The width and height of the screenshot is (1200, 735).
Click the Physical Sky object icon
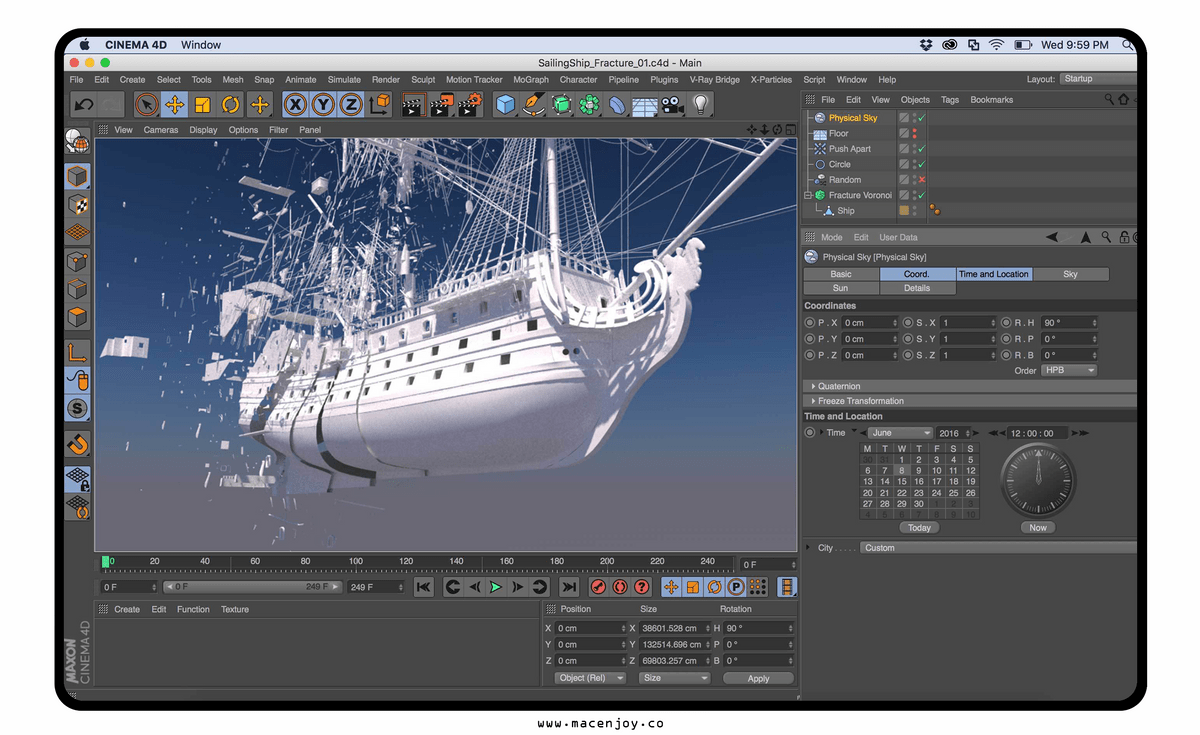[x=820, y=118]
